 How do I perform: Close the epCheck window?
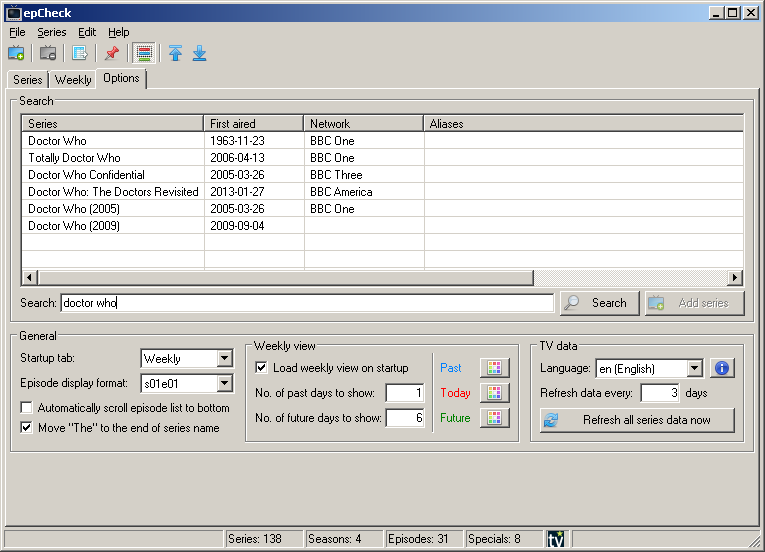click(751, 13)
